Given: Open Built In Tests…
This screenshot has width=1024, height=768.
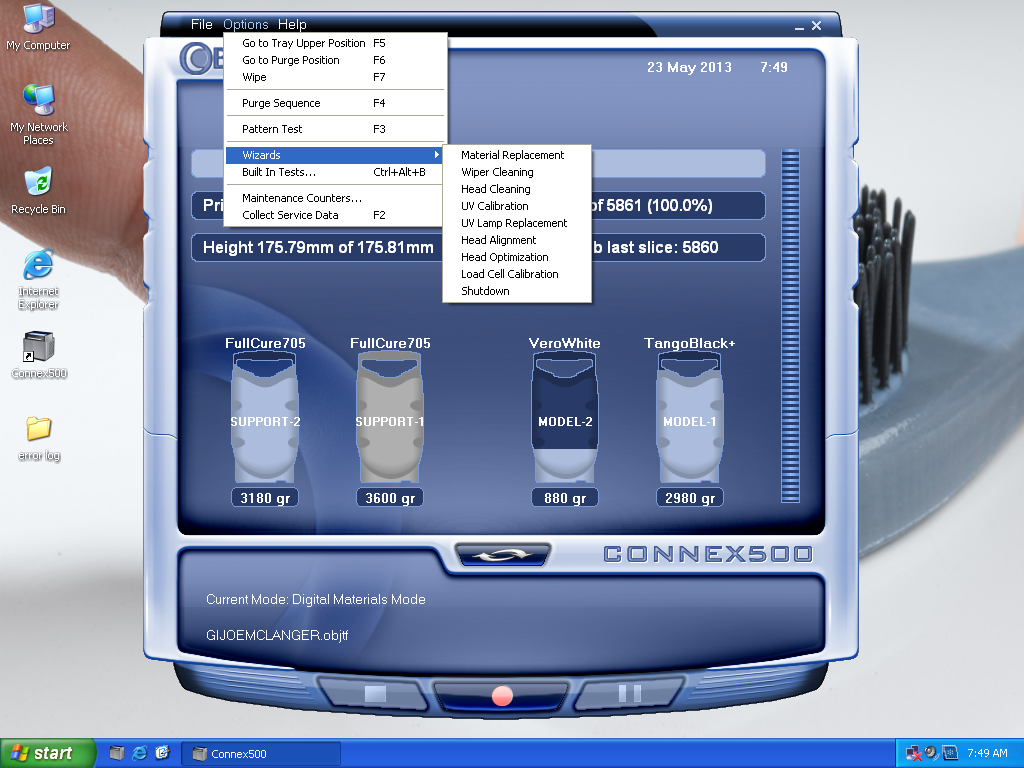Looking at the screenshot, I should pyautogui.click(x=335, y=172).
